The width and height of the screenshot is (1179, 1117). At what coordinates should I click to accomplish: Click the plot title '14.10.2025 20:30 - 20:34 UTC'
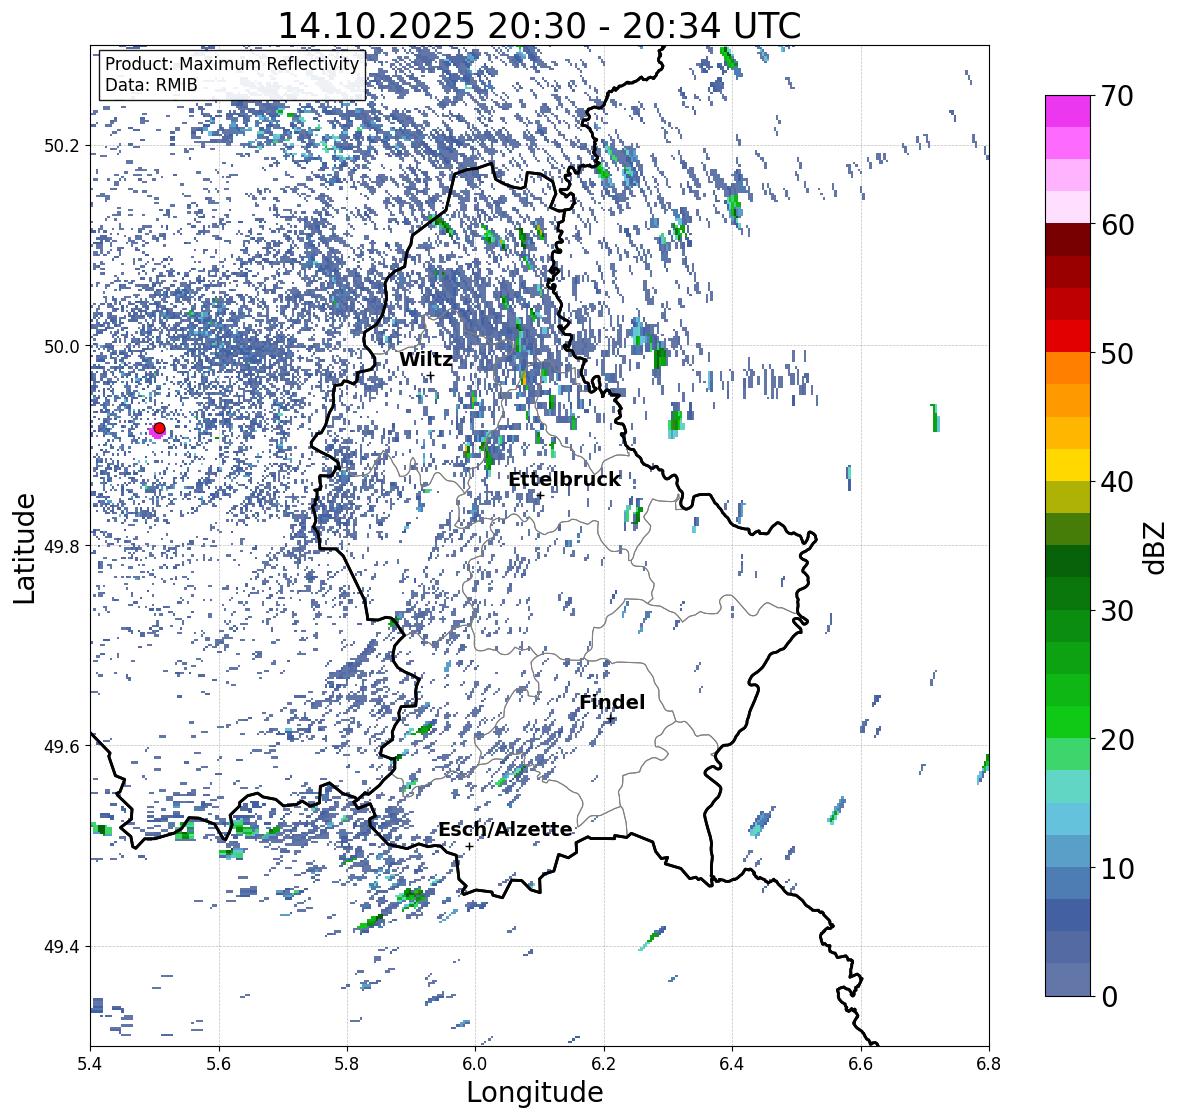click(539, 26)
